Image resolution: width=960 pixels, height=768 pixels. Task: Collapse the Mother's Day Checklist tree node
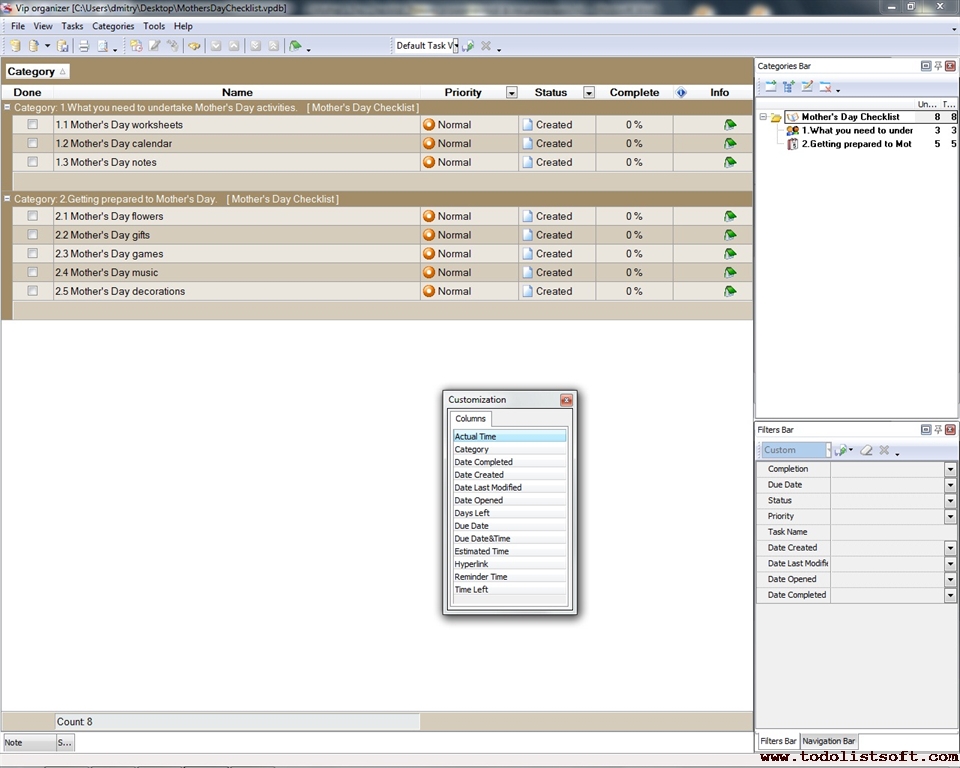[x=763, y=117]
